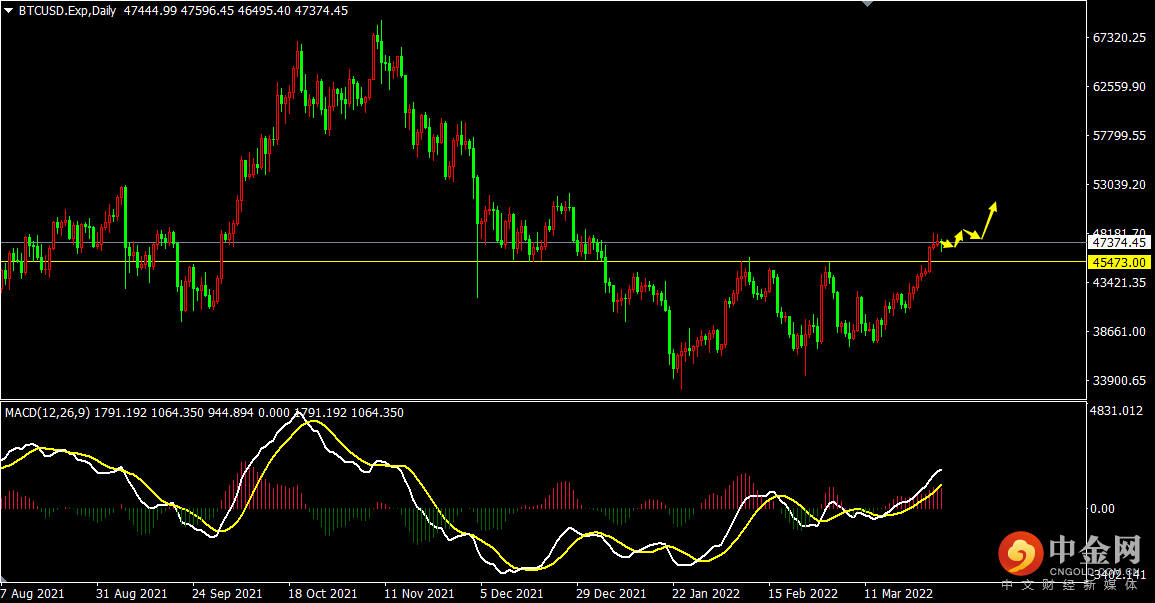Select the yellow 45473.00 price tag

coord(1118,262)
